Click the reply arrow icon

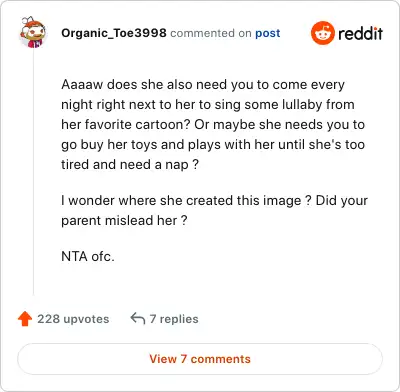pyautogui.click(x=138, y=318)
